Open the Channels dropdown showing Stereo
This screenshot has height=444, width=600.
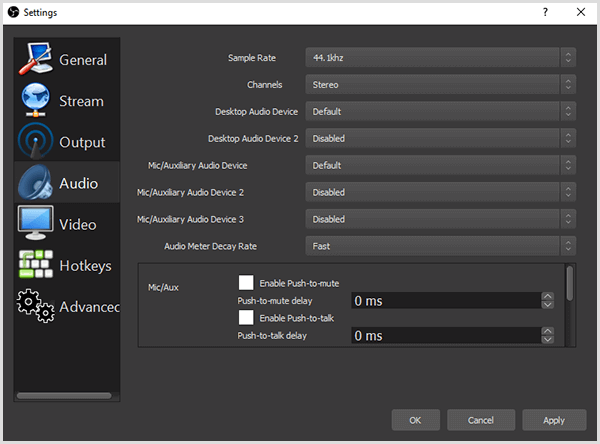click(440, 85)
